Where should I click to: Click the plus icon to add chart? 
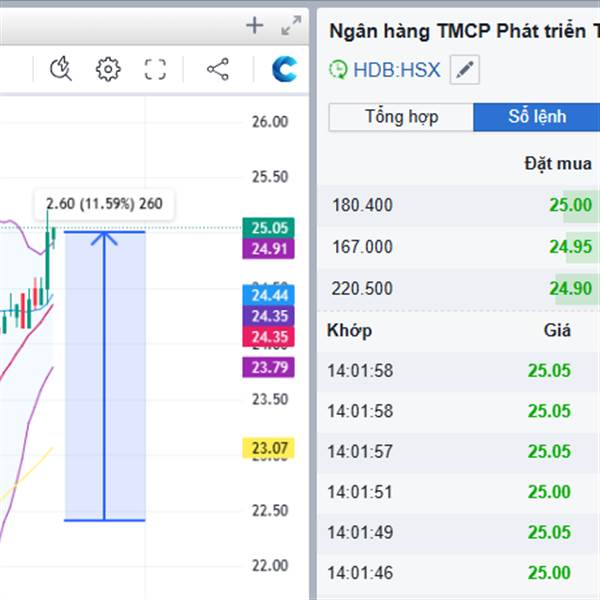[x=254, y=26]
